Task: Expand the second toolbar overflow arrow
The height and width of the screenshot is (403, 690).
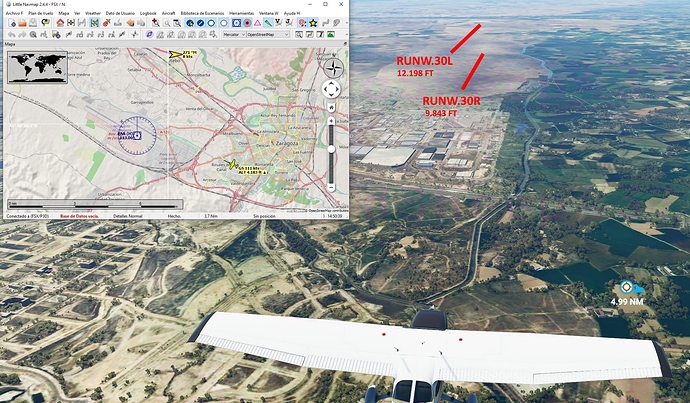Action: (x=346, y=34)
